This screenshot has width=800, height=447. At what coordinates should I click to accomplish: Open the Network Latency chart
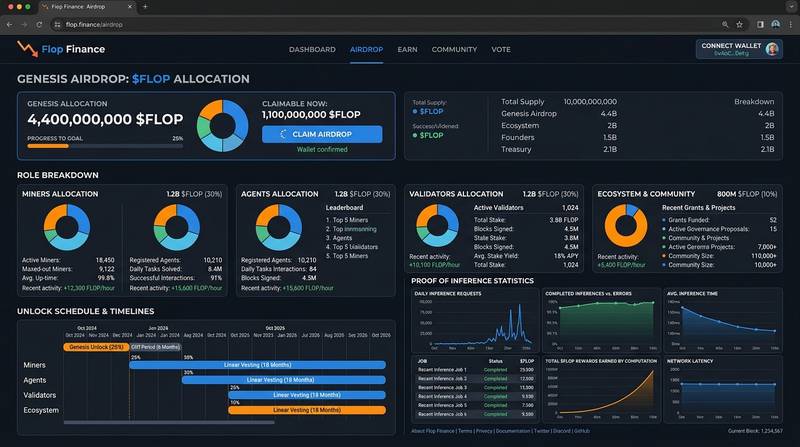(723, 389)
